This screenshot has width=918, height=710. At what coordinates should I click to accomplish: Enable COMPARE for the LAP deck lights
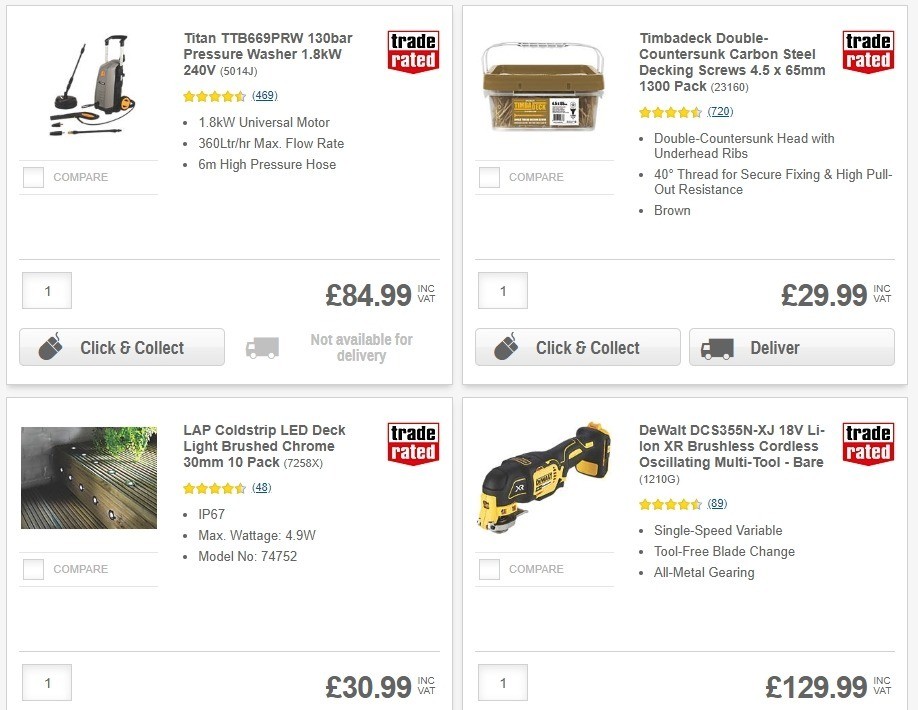coord(33,570)
